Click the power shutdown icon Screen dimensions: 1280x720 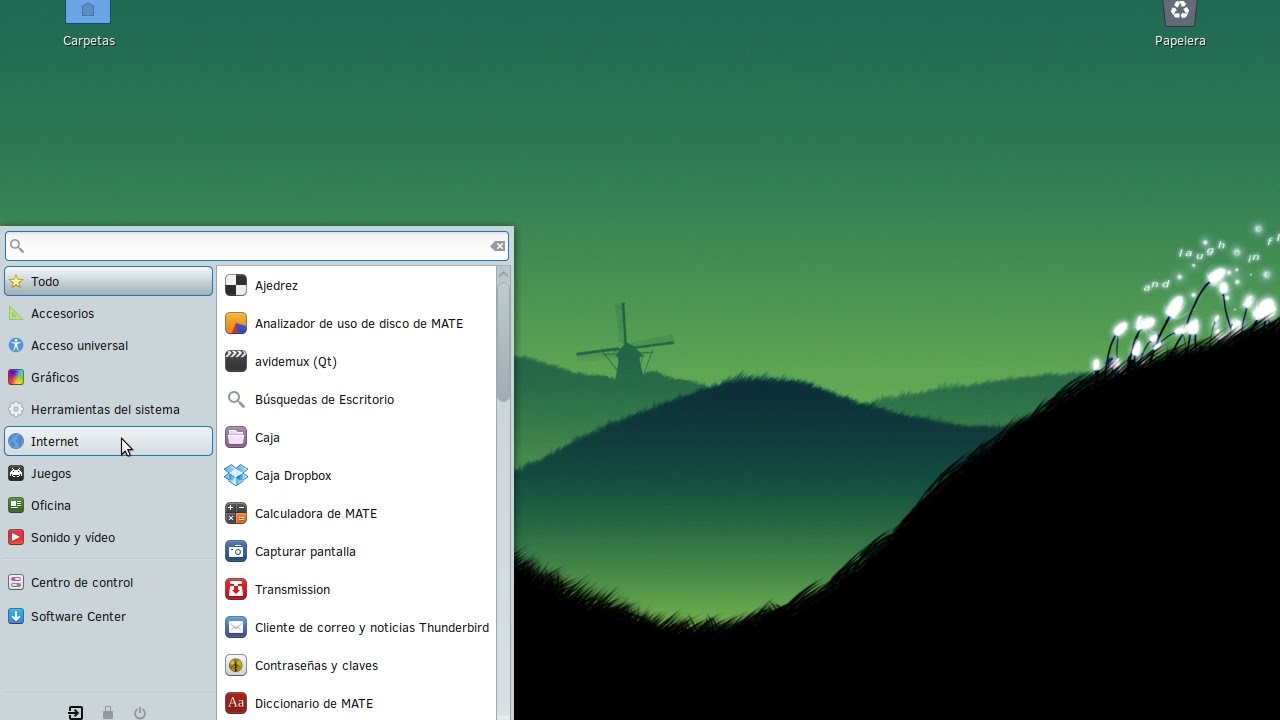(x=140, y=713)
